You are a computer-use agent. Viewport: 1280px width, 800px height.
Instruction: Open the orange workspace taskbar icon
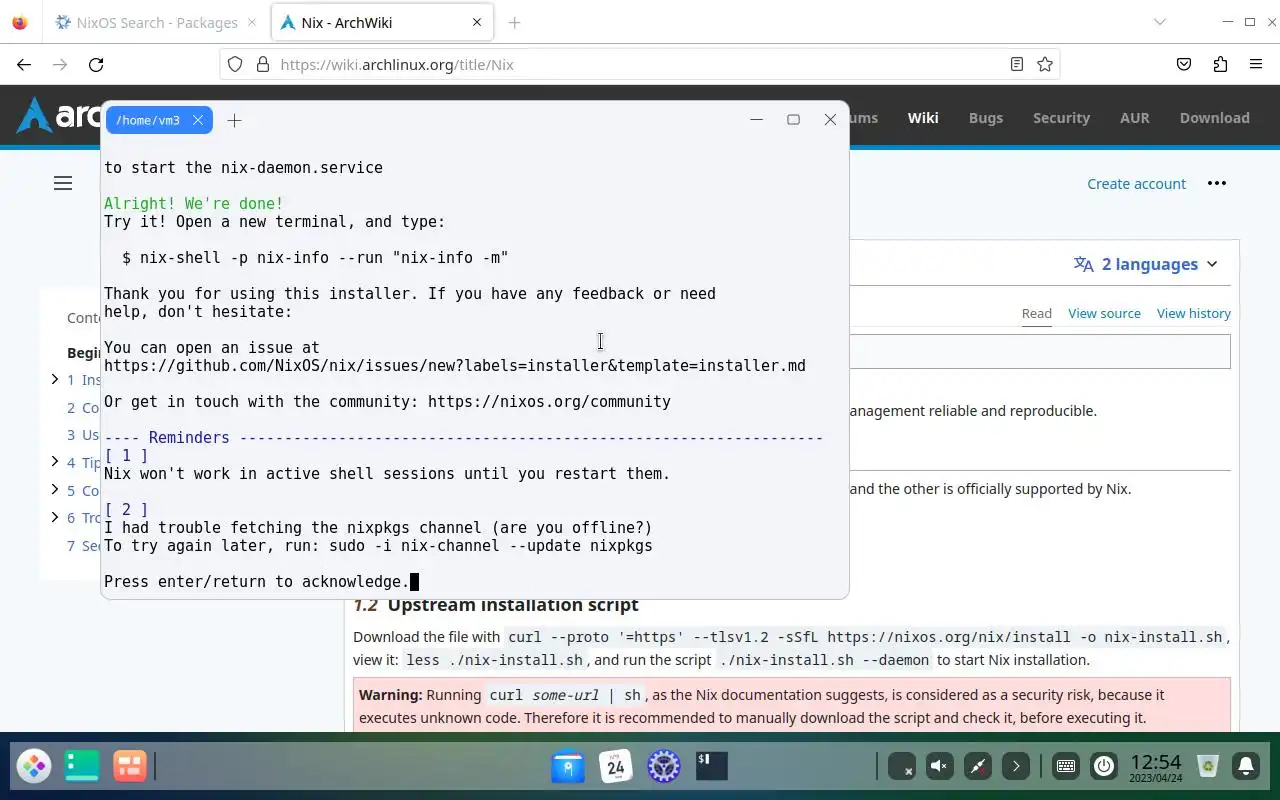[x=129, y=766]
